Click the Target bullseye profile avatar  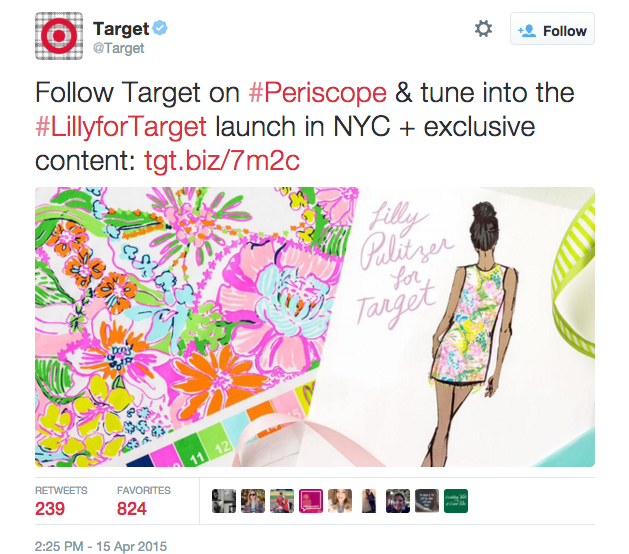[x=59, y=36]
